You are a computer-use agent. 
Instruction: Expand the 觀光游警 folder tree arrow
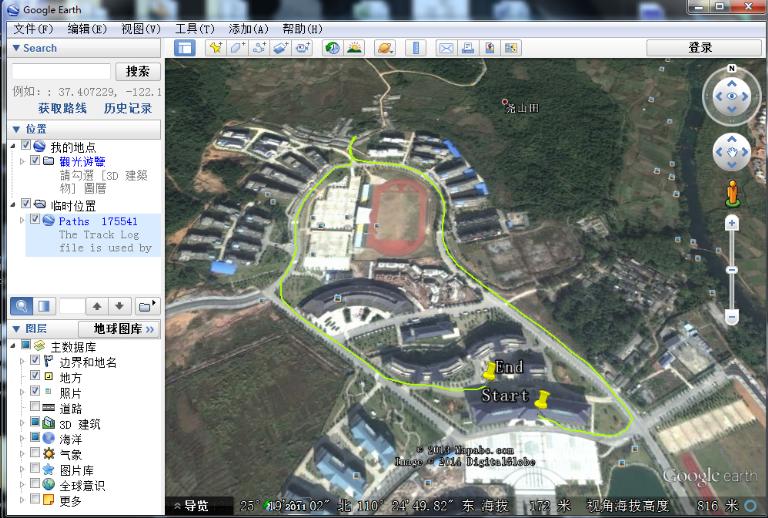pos(22,161)
